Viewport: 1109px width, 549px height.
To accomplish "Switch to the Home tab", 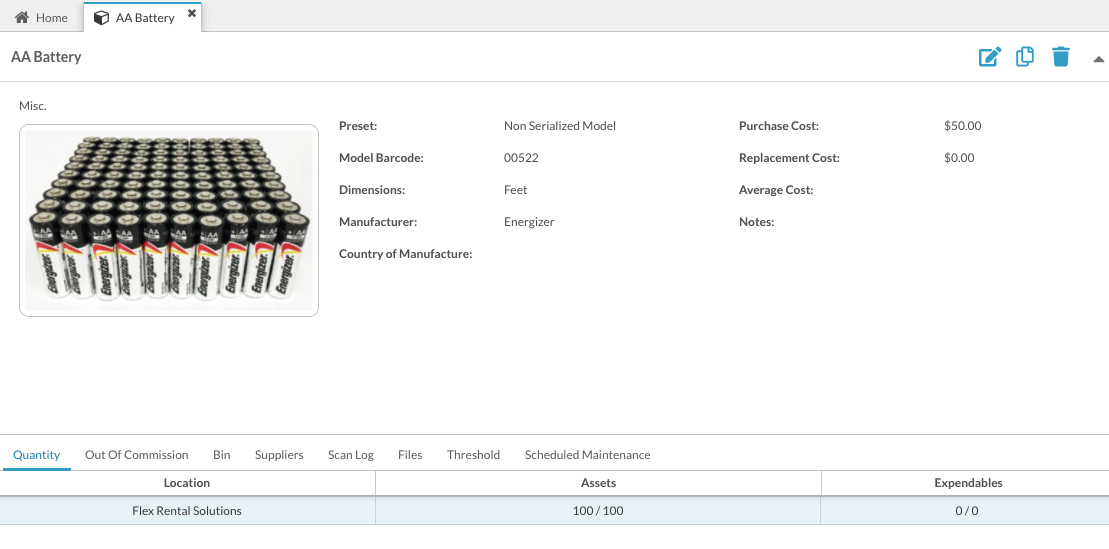I will pos(42,17).
